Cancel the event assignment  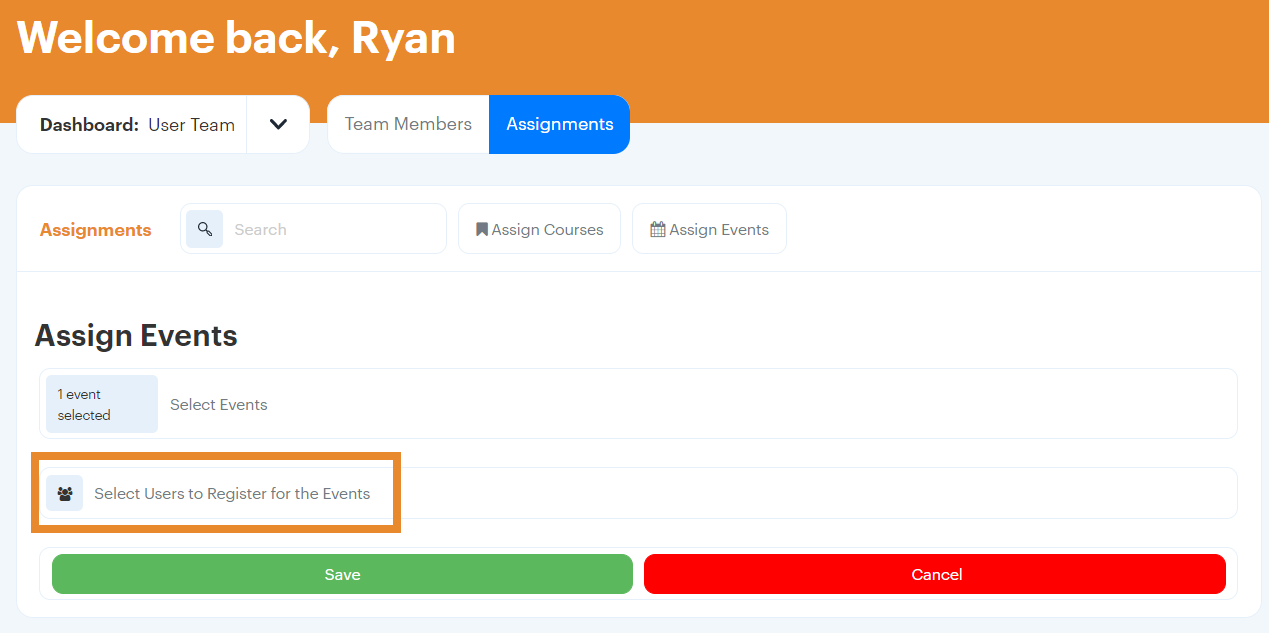coord(935,574)
